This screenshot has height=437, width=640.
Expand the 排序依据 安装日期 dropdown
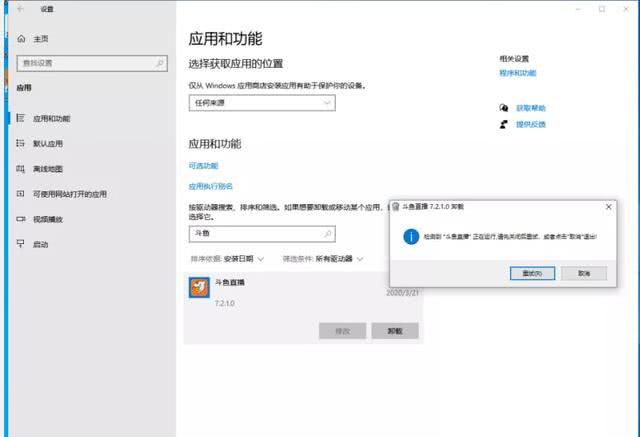pyautogui.click(x=227, y=259)
